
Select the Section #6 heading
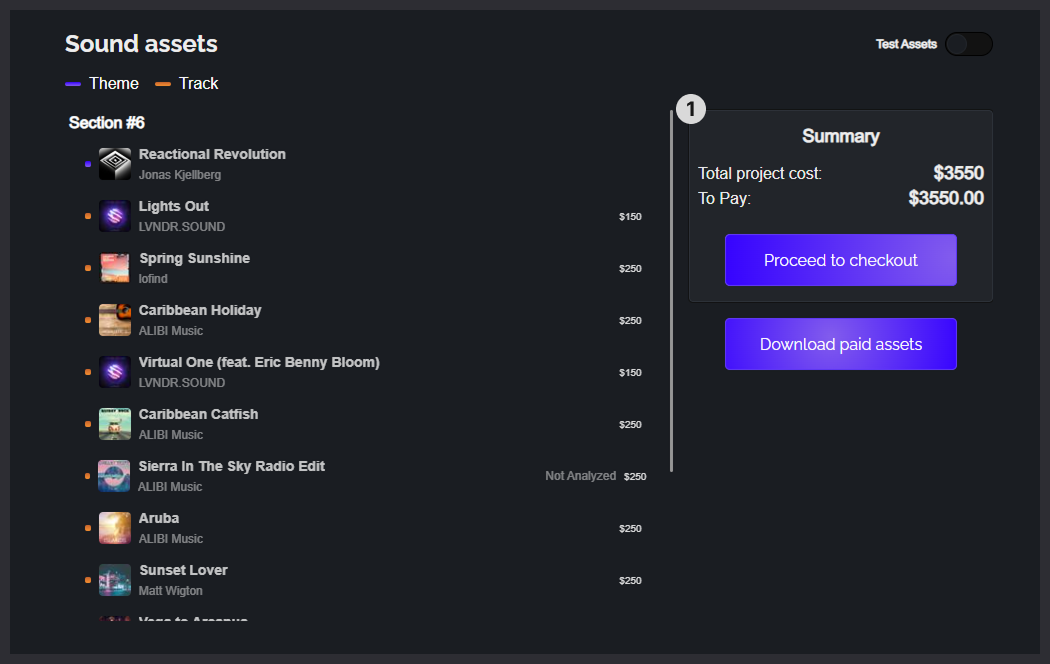[x=107, y=123]
